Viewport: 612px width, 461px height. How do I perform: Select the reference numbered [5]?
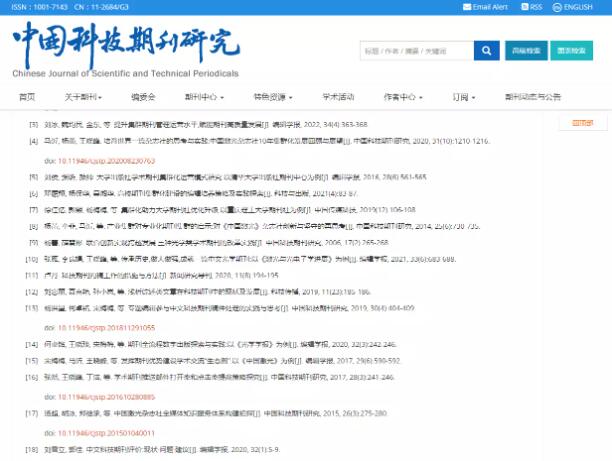tap(228, 177)
